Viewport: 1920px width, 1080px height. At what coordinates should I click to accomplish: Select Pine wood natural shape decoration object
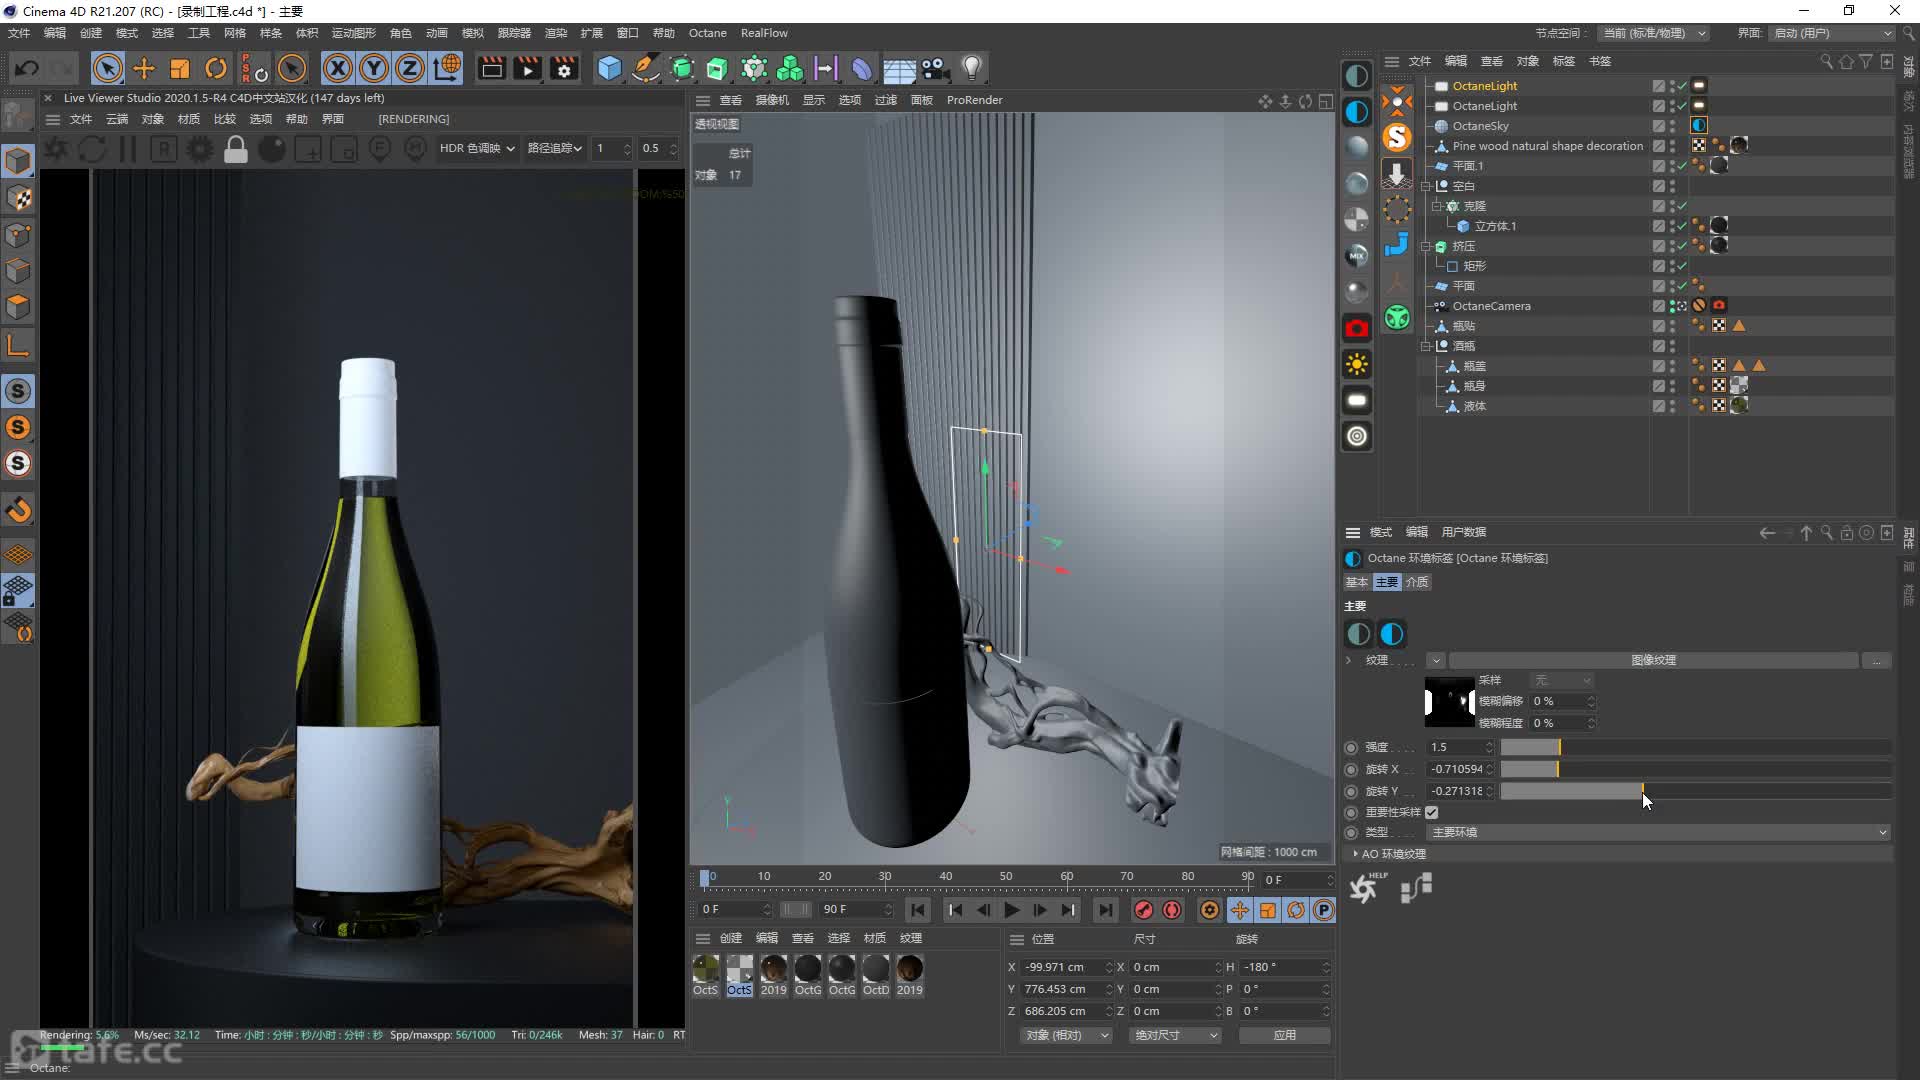[x=1547, y=146]
